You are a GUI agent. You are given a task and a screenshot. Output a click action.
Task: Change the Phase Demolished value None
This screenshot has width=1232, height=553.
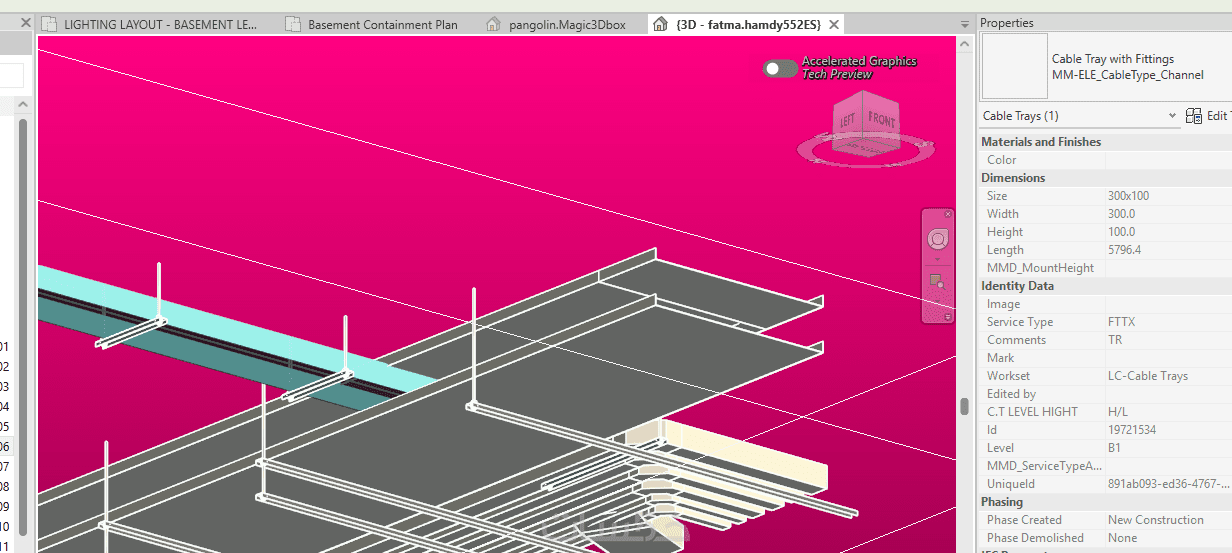point(1168,538)
